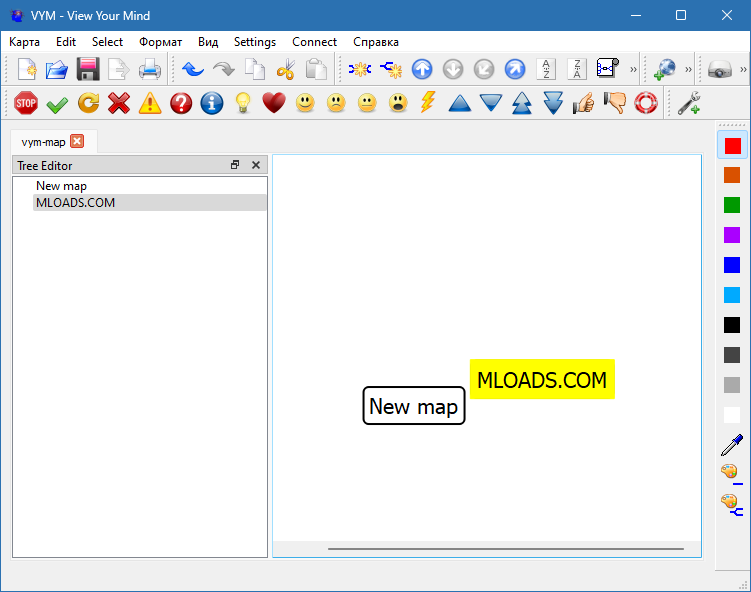Set the thumbs up flag
Screen dimensions: 751x592
tap(584, 103)
